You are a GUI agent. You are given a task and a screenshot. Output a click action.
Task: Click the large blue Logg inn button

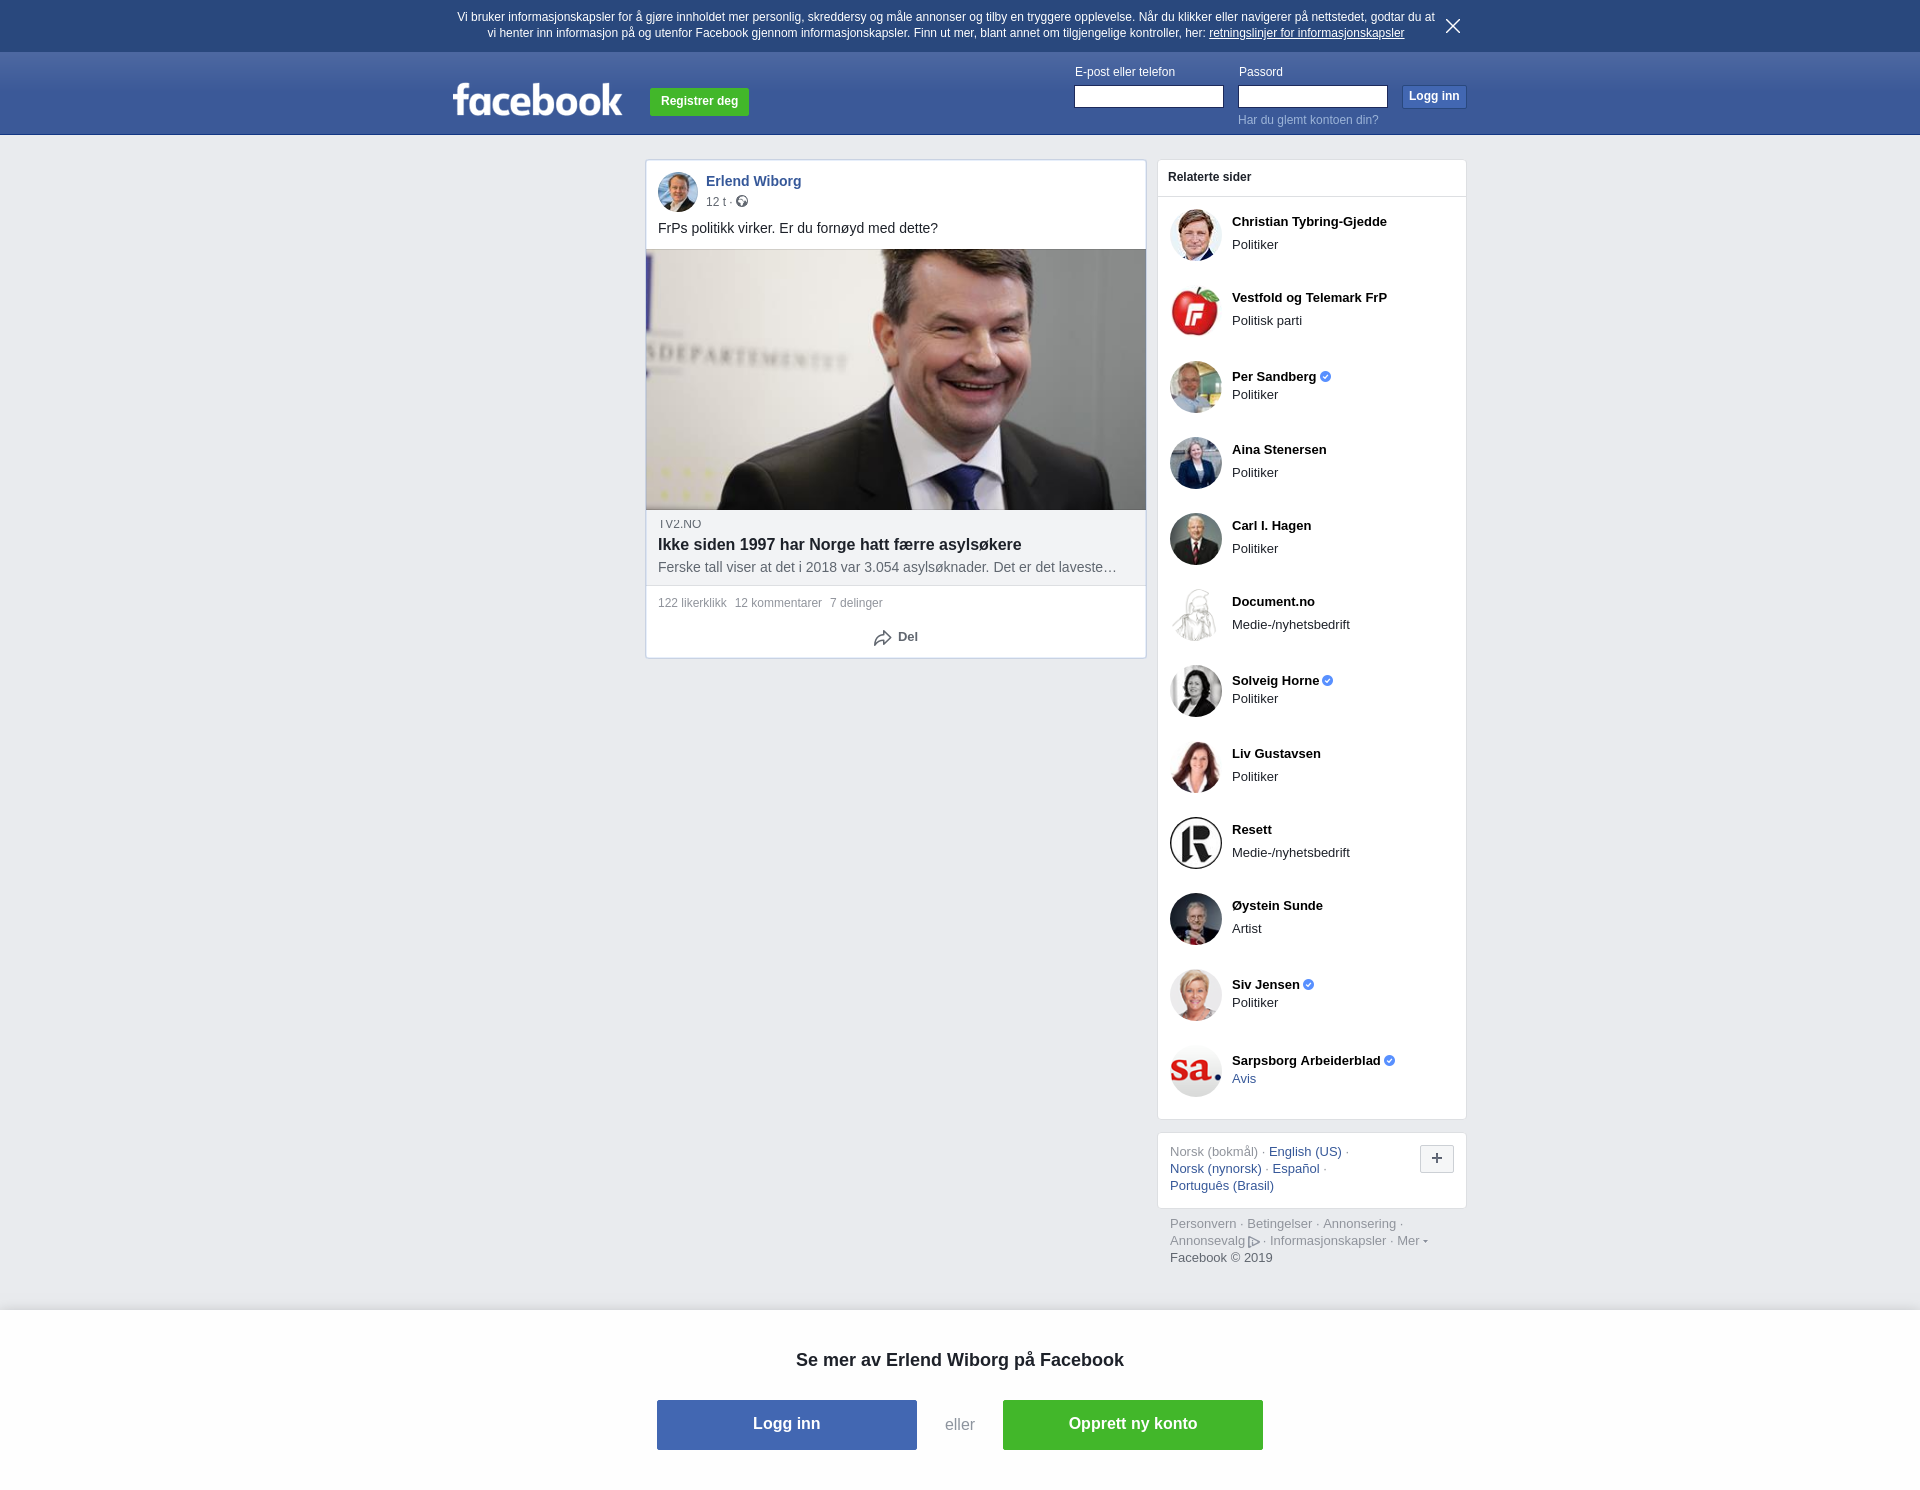(x=786, y=1424)
